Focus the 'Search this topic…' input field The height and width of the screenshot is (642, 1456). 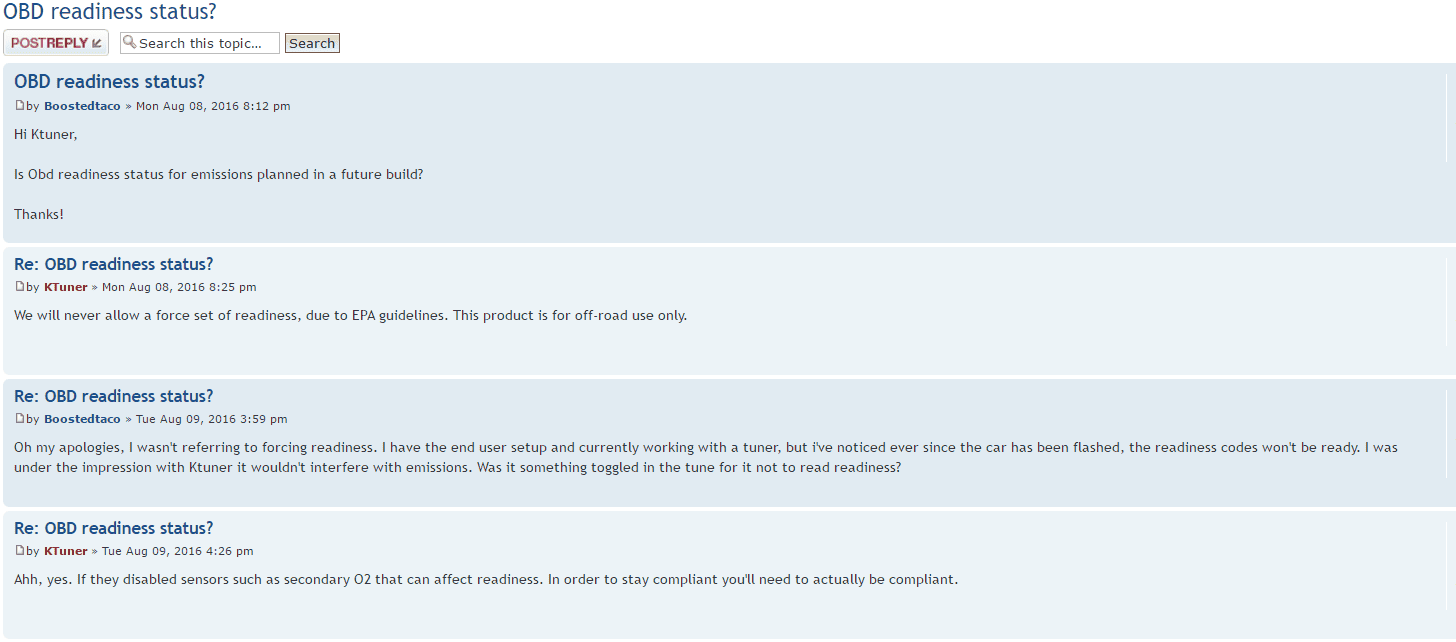(x=206, y=43)
